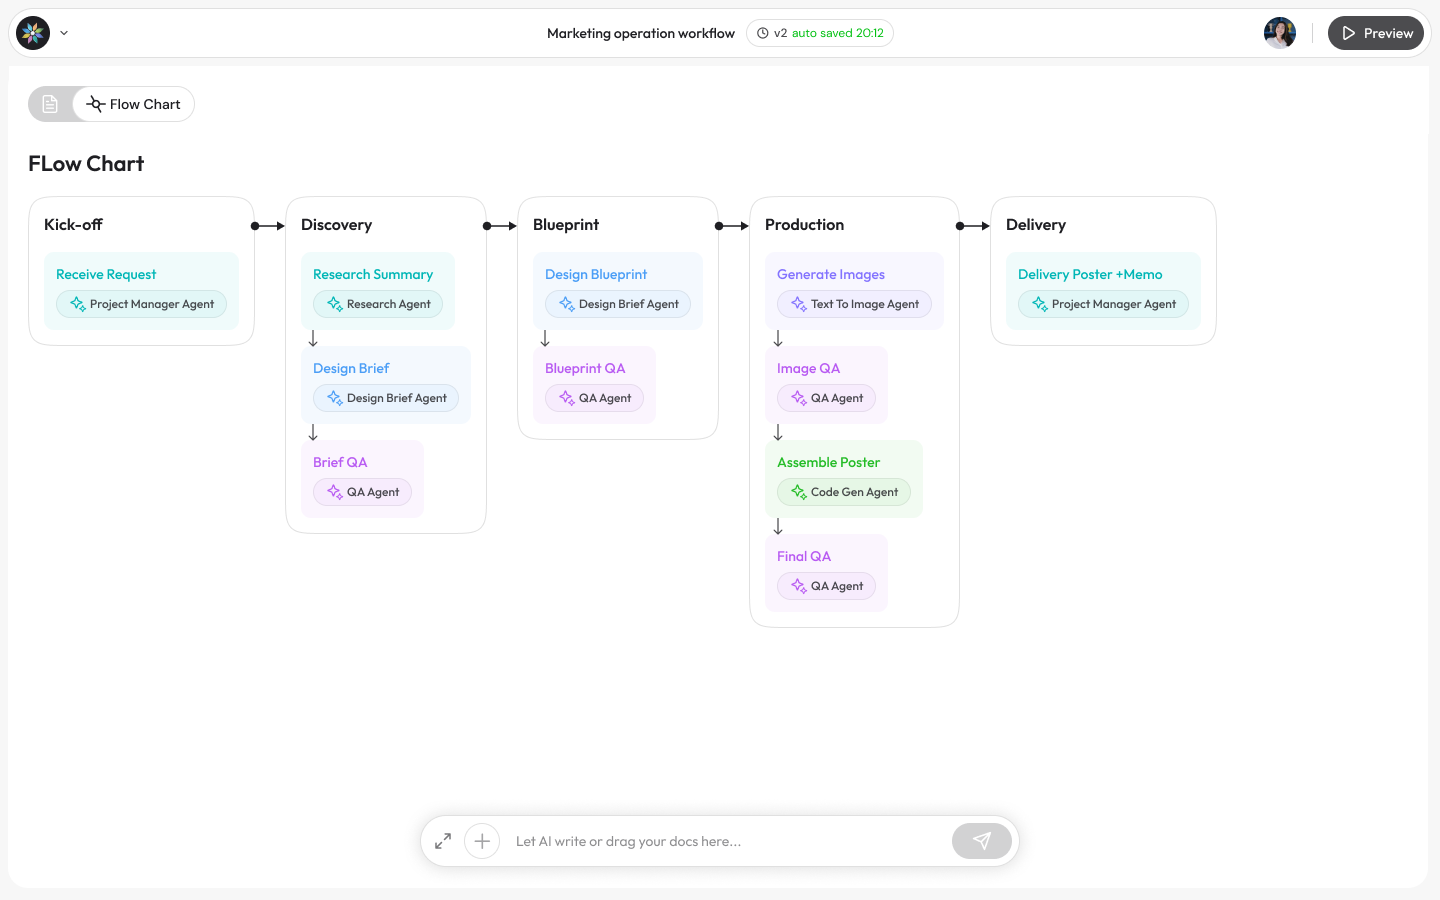The width and height of the screenshot is (1440, 900).
Task: Click the plus icon to add attachment
Action: [482, 841]
